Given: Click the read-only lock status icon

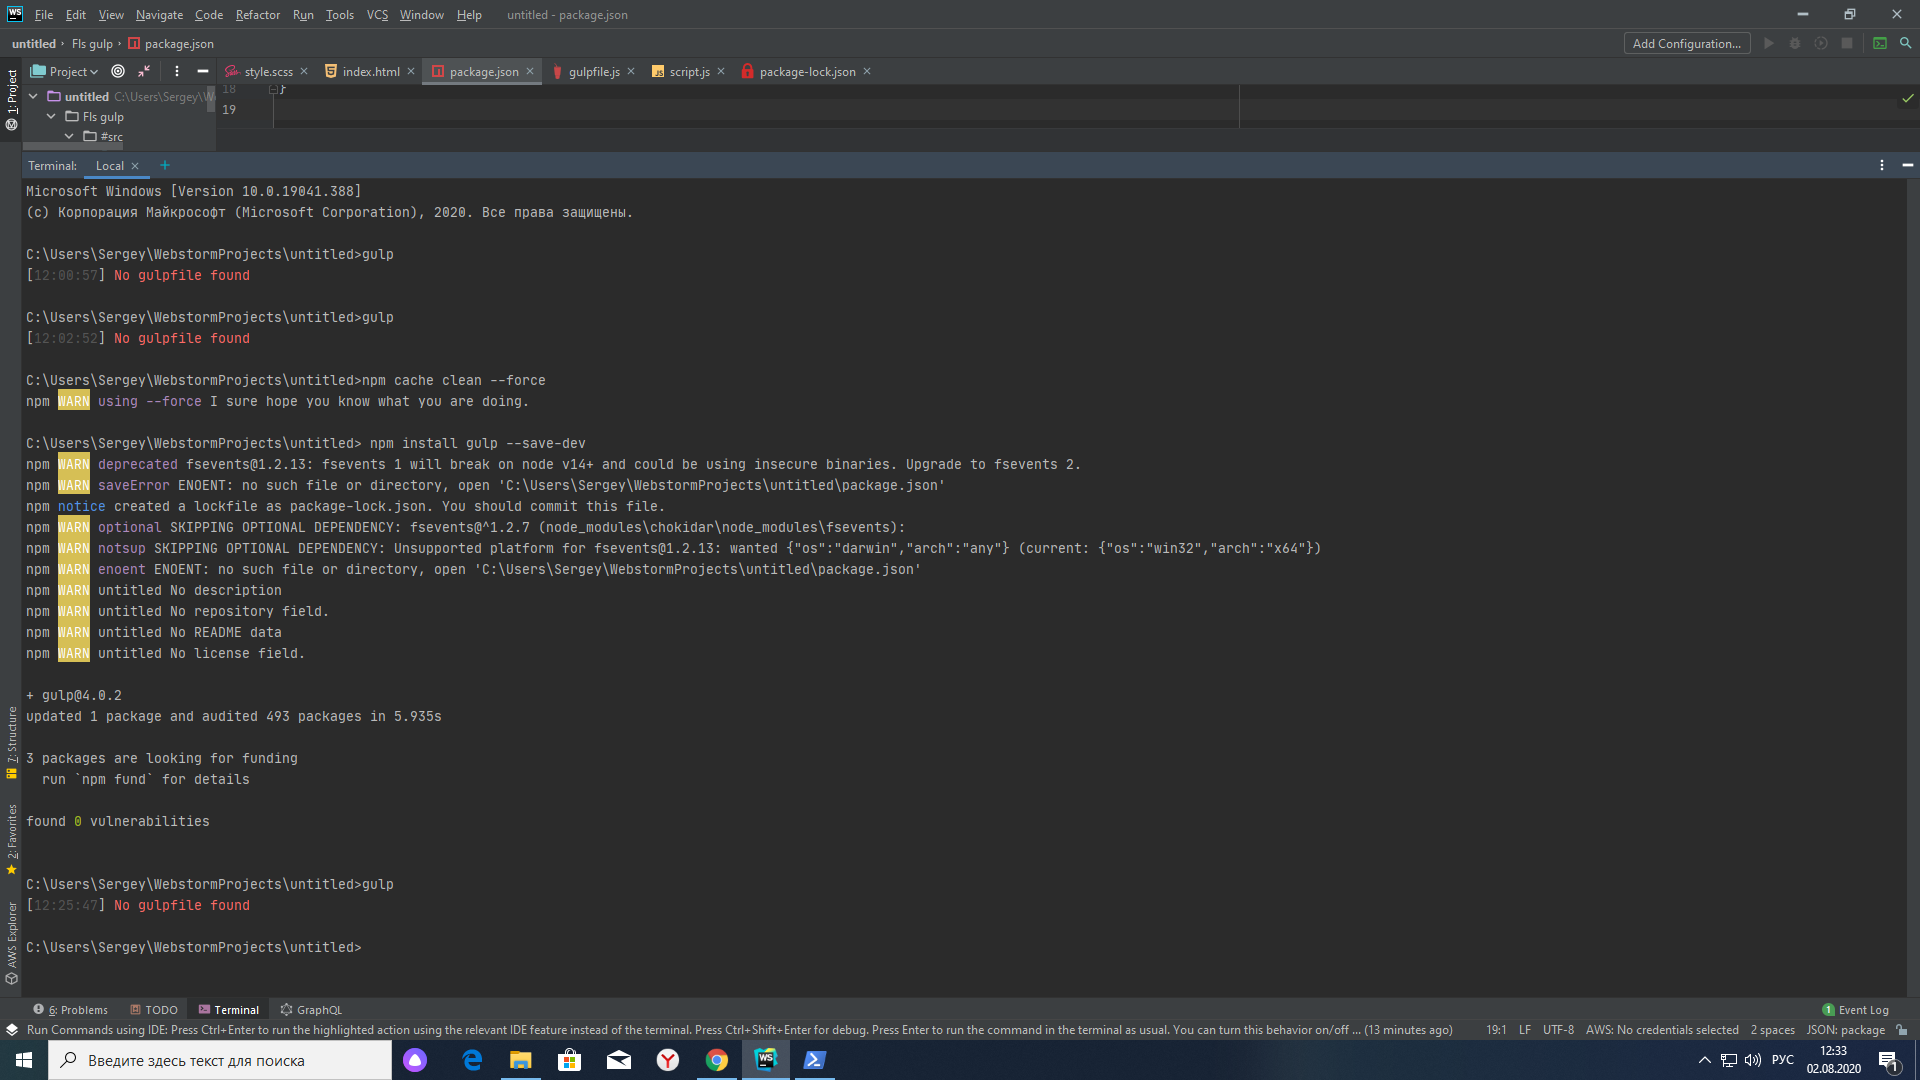Looking at the screenshot, I should coord(1902,1030).
